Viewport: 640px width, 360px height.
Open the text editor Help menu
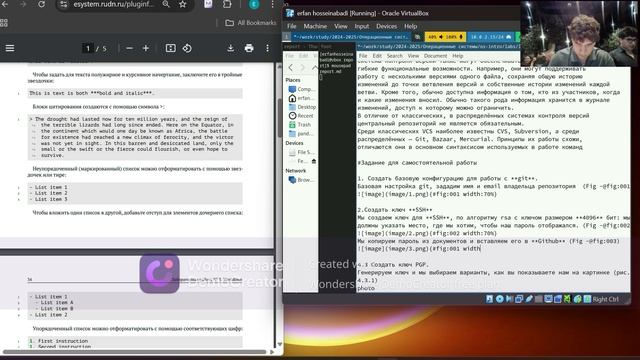point(458,56)
